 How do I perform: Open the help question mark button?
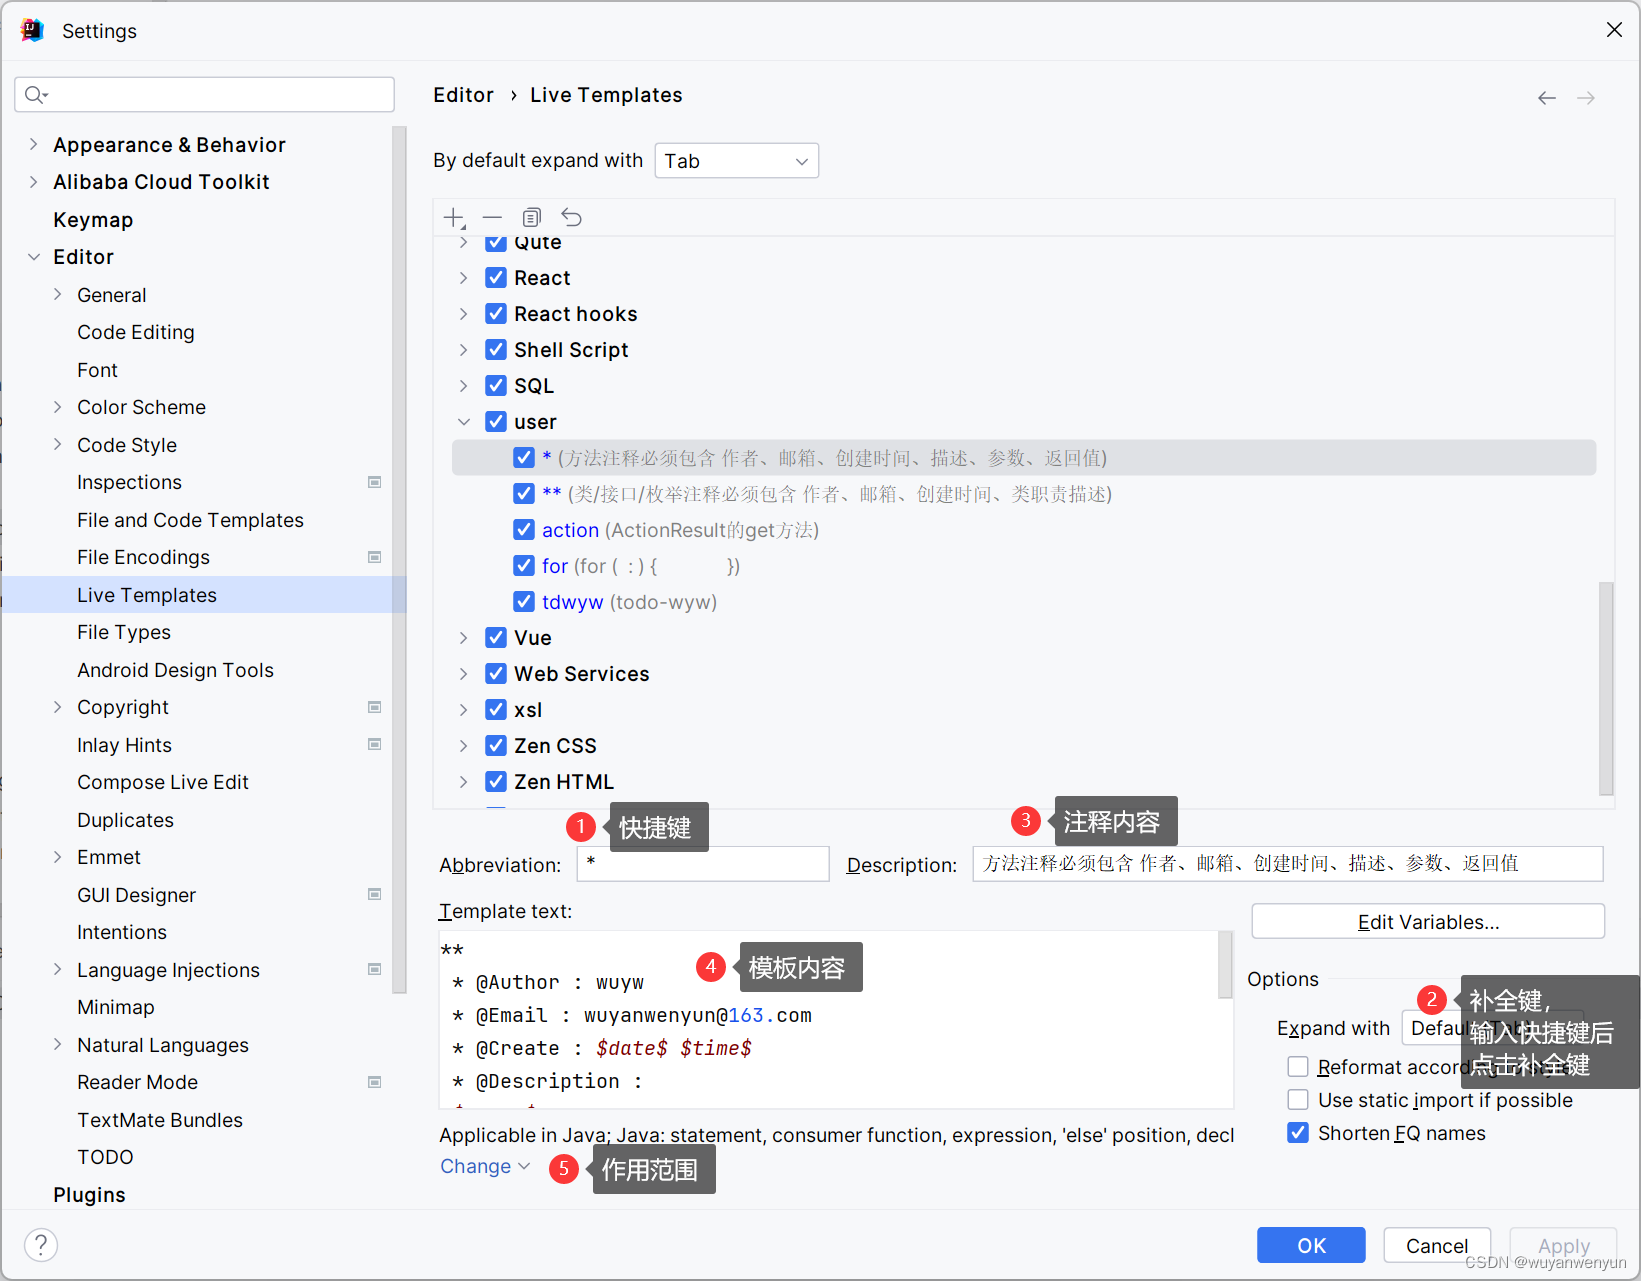pyautogui.click(x=41, y=1245)
